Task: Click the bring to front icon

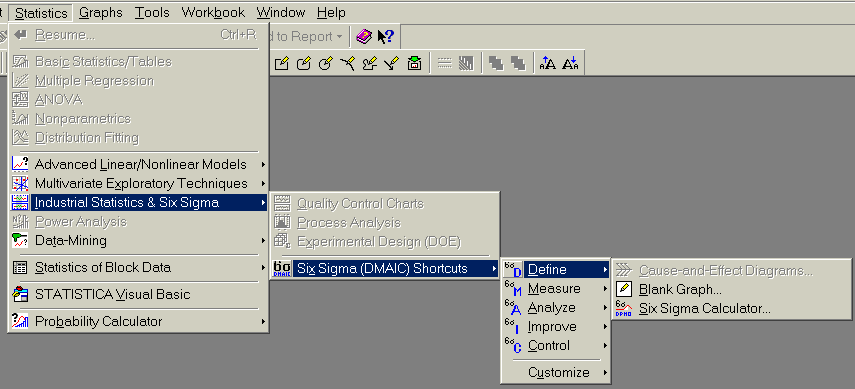Action: click(496, 64)
